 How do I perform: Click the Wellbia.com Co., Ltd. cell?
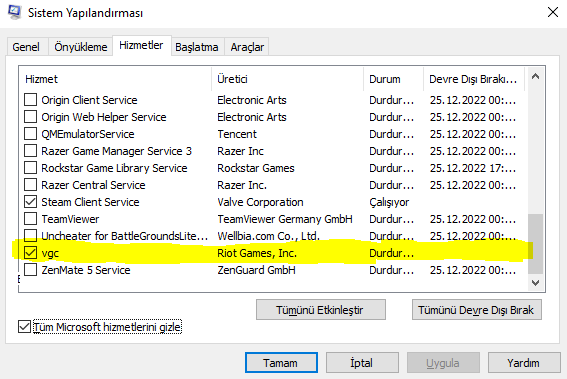pyautogui.click(x=268, y=236)
